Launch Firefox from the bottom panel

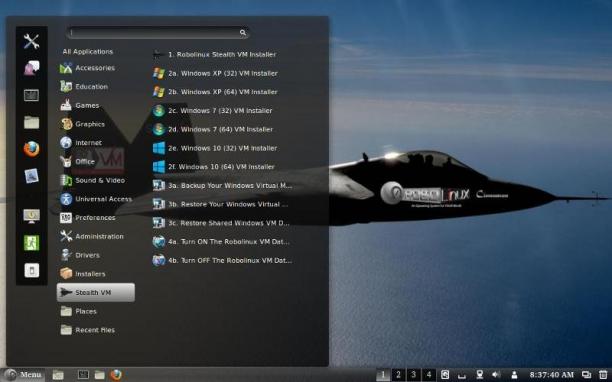click(116, 375)
